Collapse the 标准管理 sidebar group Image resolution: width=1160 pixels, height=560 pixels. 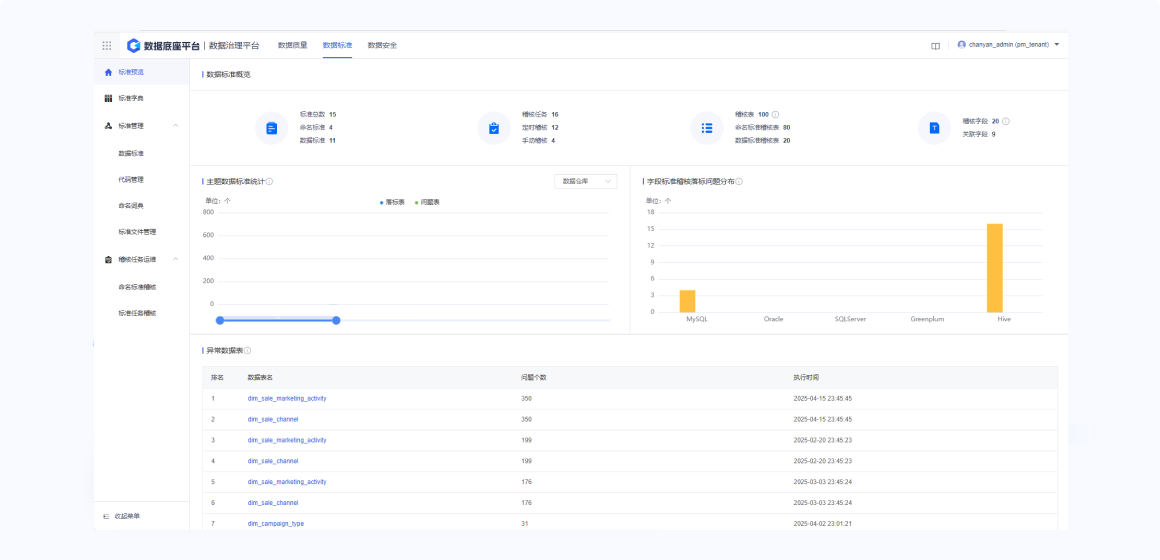[x=176, y=126]
